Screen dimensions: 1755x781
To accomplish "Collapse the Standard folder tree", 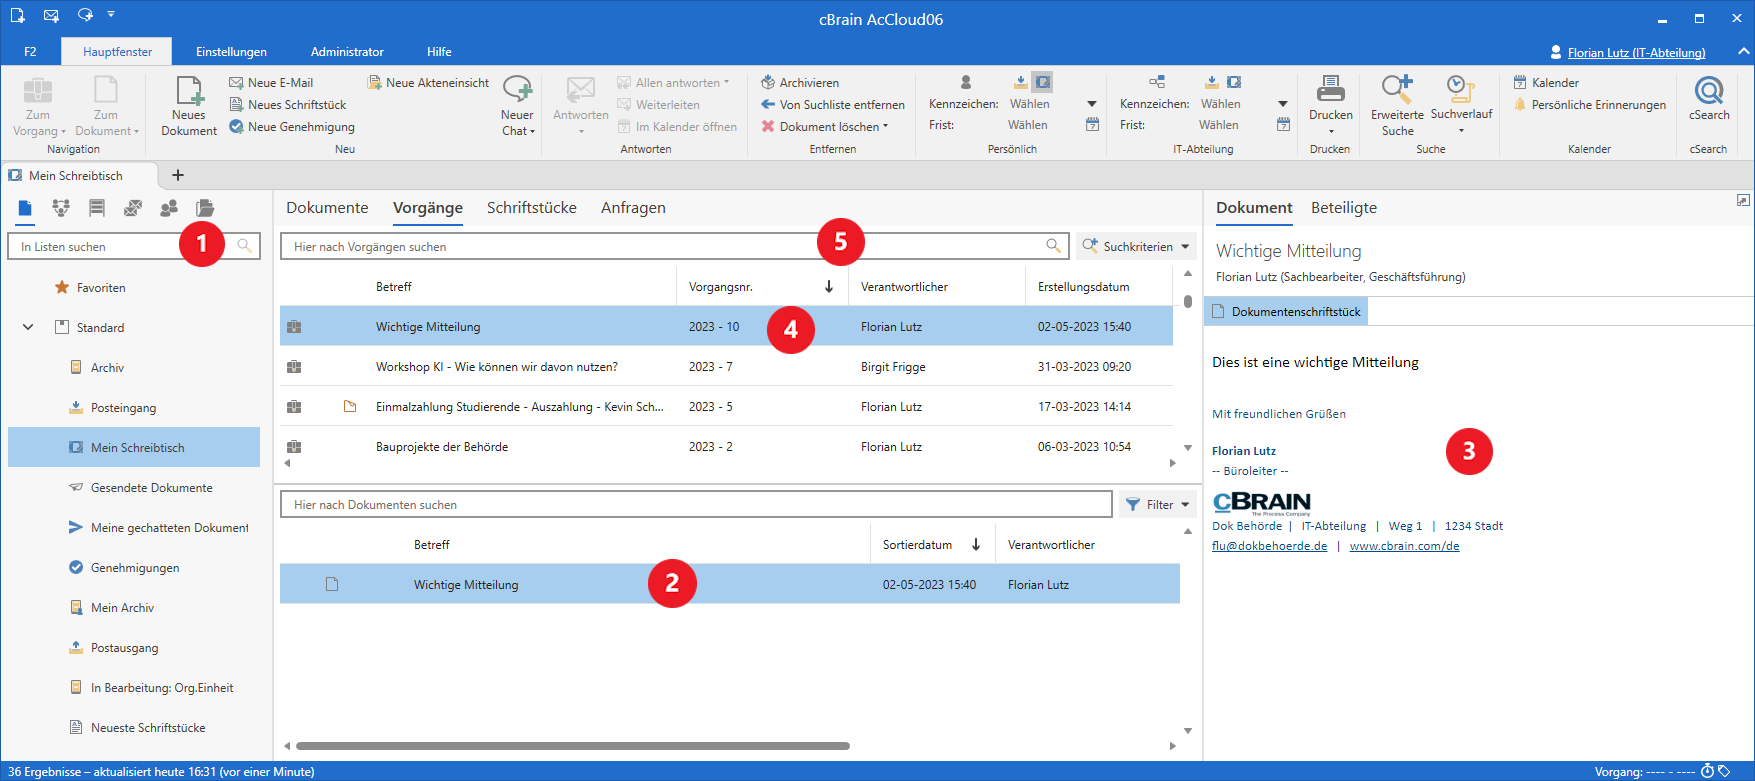I will point(28,327).
